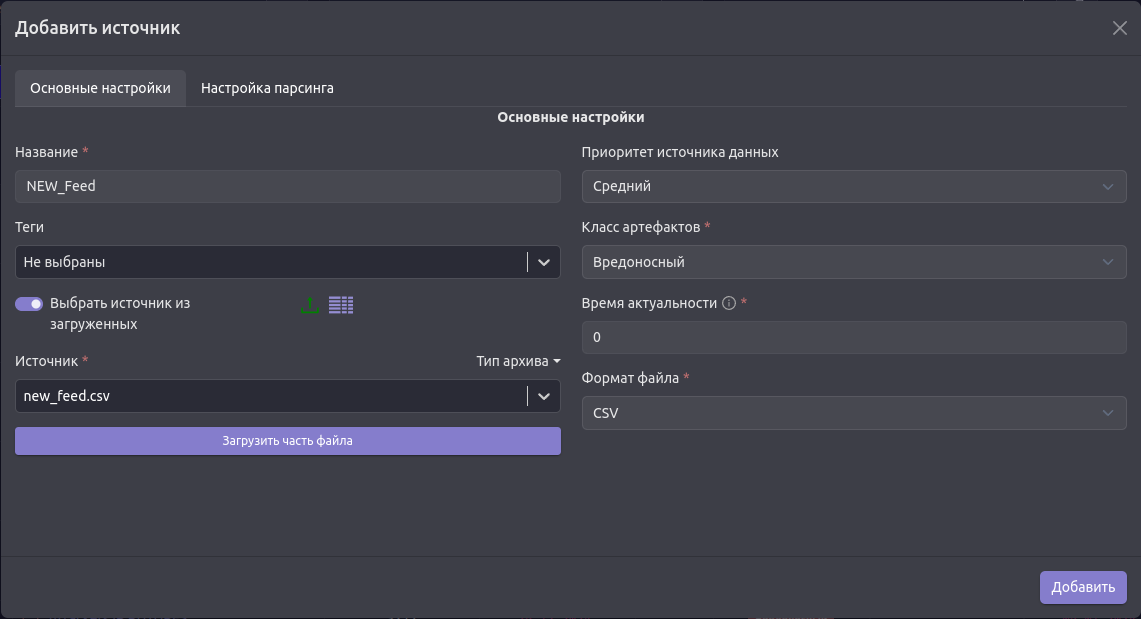Expand Приоритет источника данных select
1141x619 pixels.
click(x=853, y=186)
